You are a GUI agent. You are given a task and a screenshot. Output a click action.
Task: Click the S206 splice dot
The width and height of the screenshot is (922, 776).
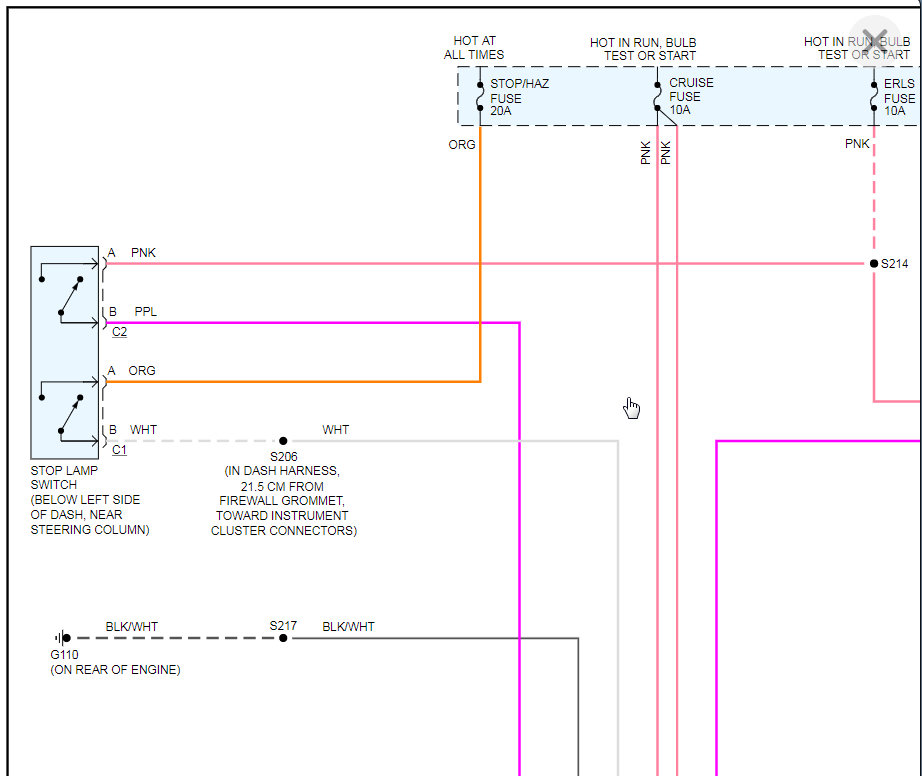(x=283, y=441)
